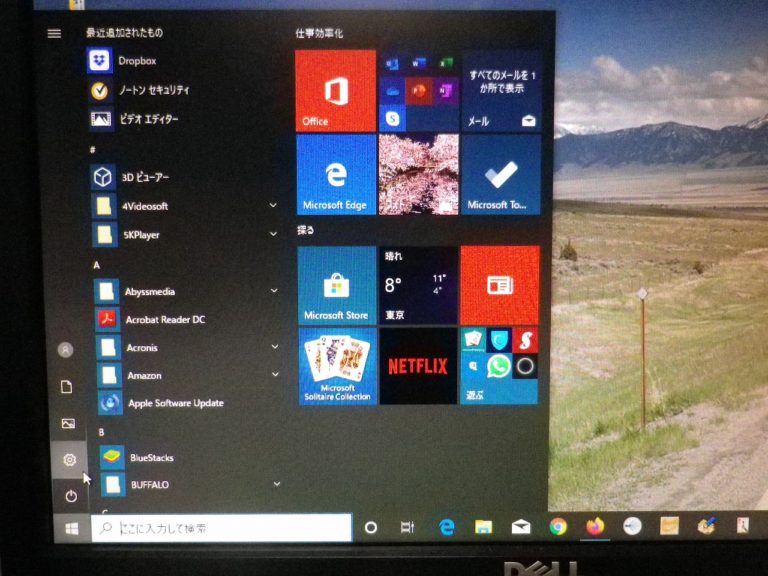Open the Microsoft Edge tile

[x=336, y=175]
